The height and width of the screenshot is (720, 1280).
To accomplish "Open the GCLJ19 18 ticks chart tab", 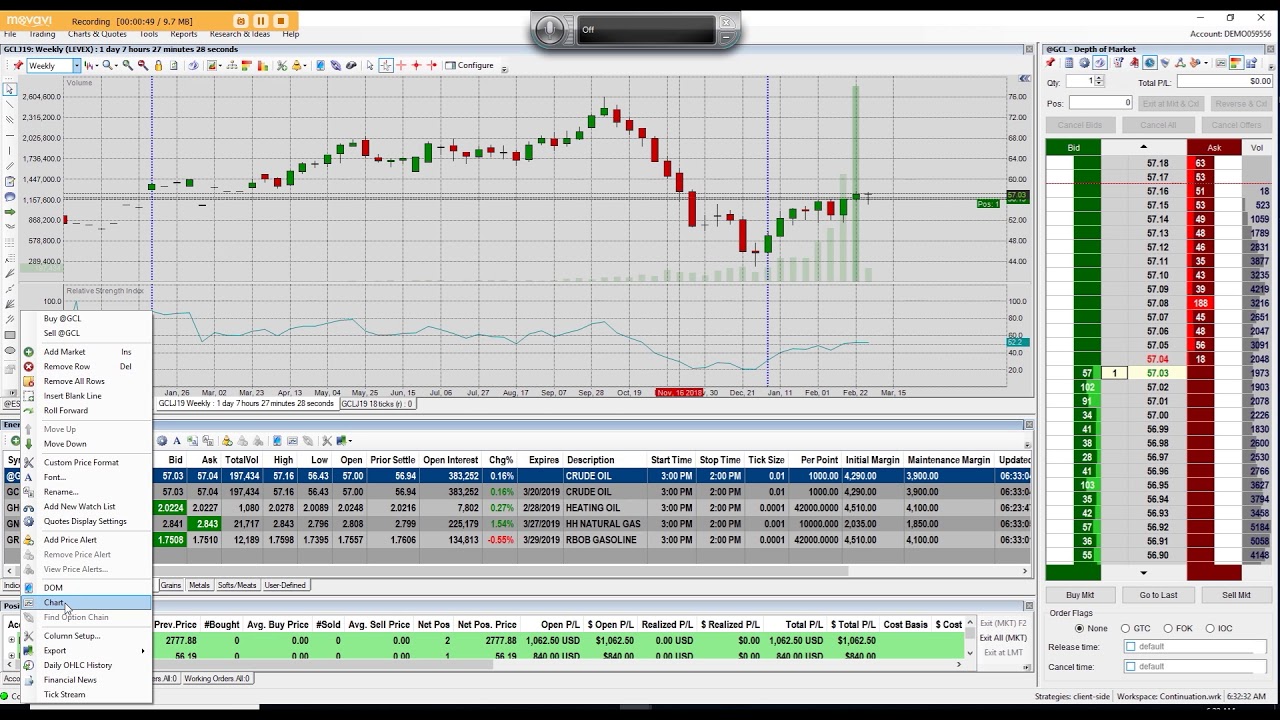I will click(378, 404).
